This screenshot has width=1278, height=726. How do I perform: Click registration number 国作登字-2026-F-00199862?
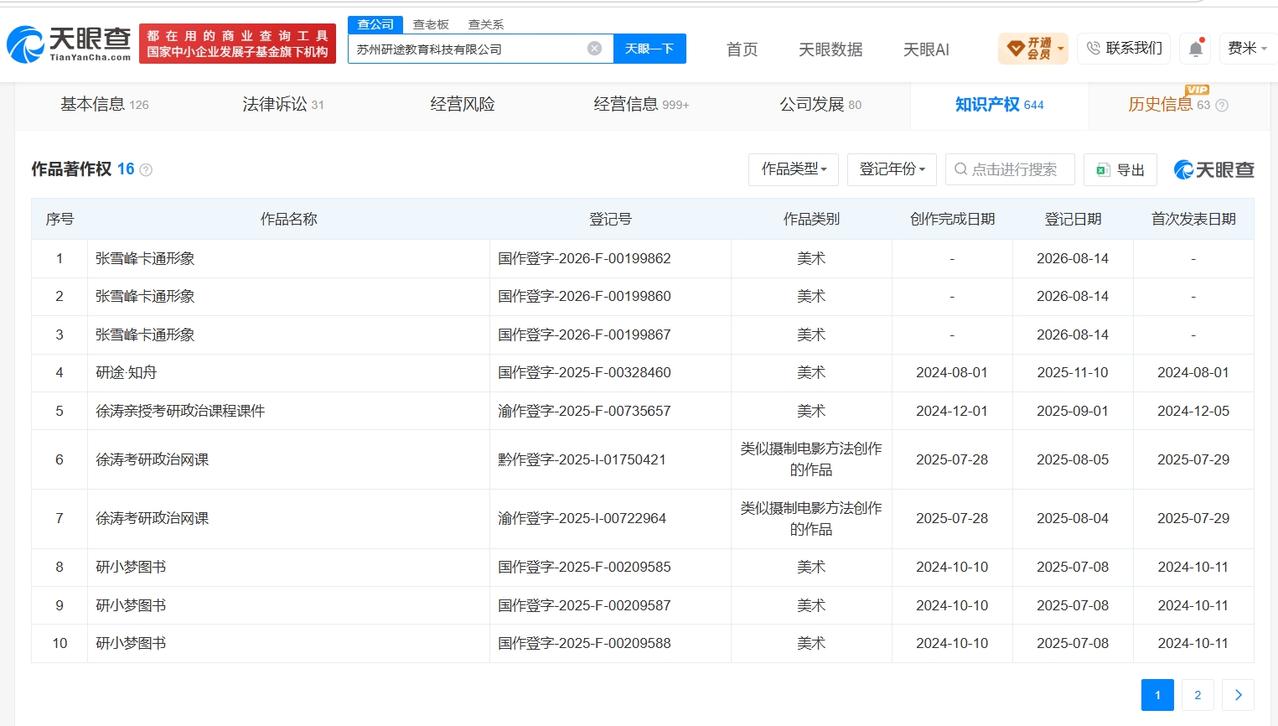point(584,258)
